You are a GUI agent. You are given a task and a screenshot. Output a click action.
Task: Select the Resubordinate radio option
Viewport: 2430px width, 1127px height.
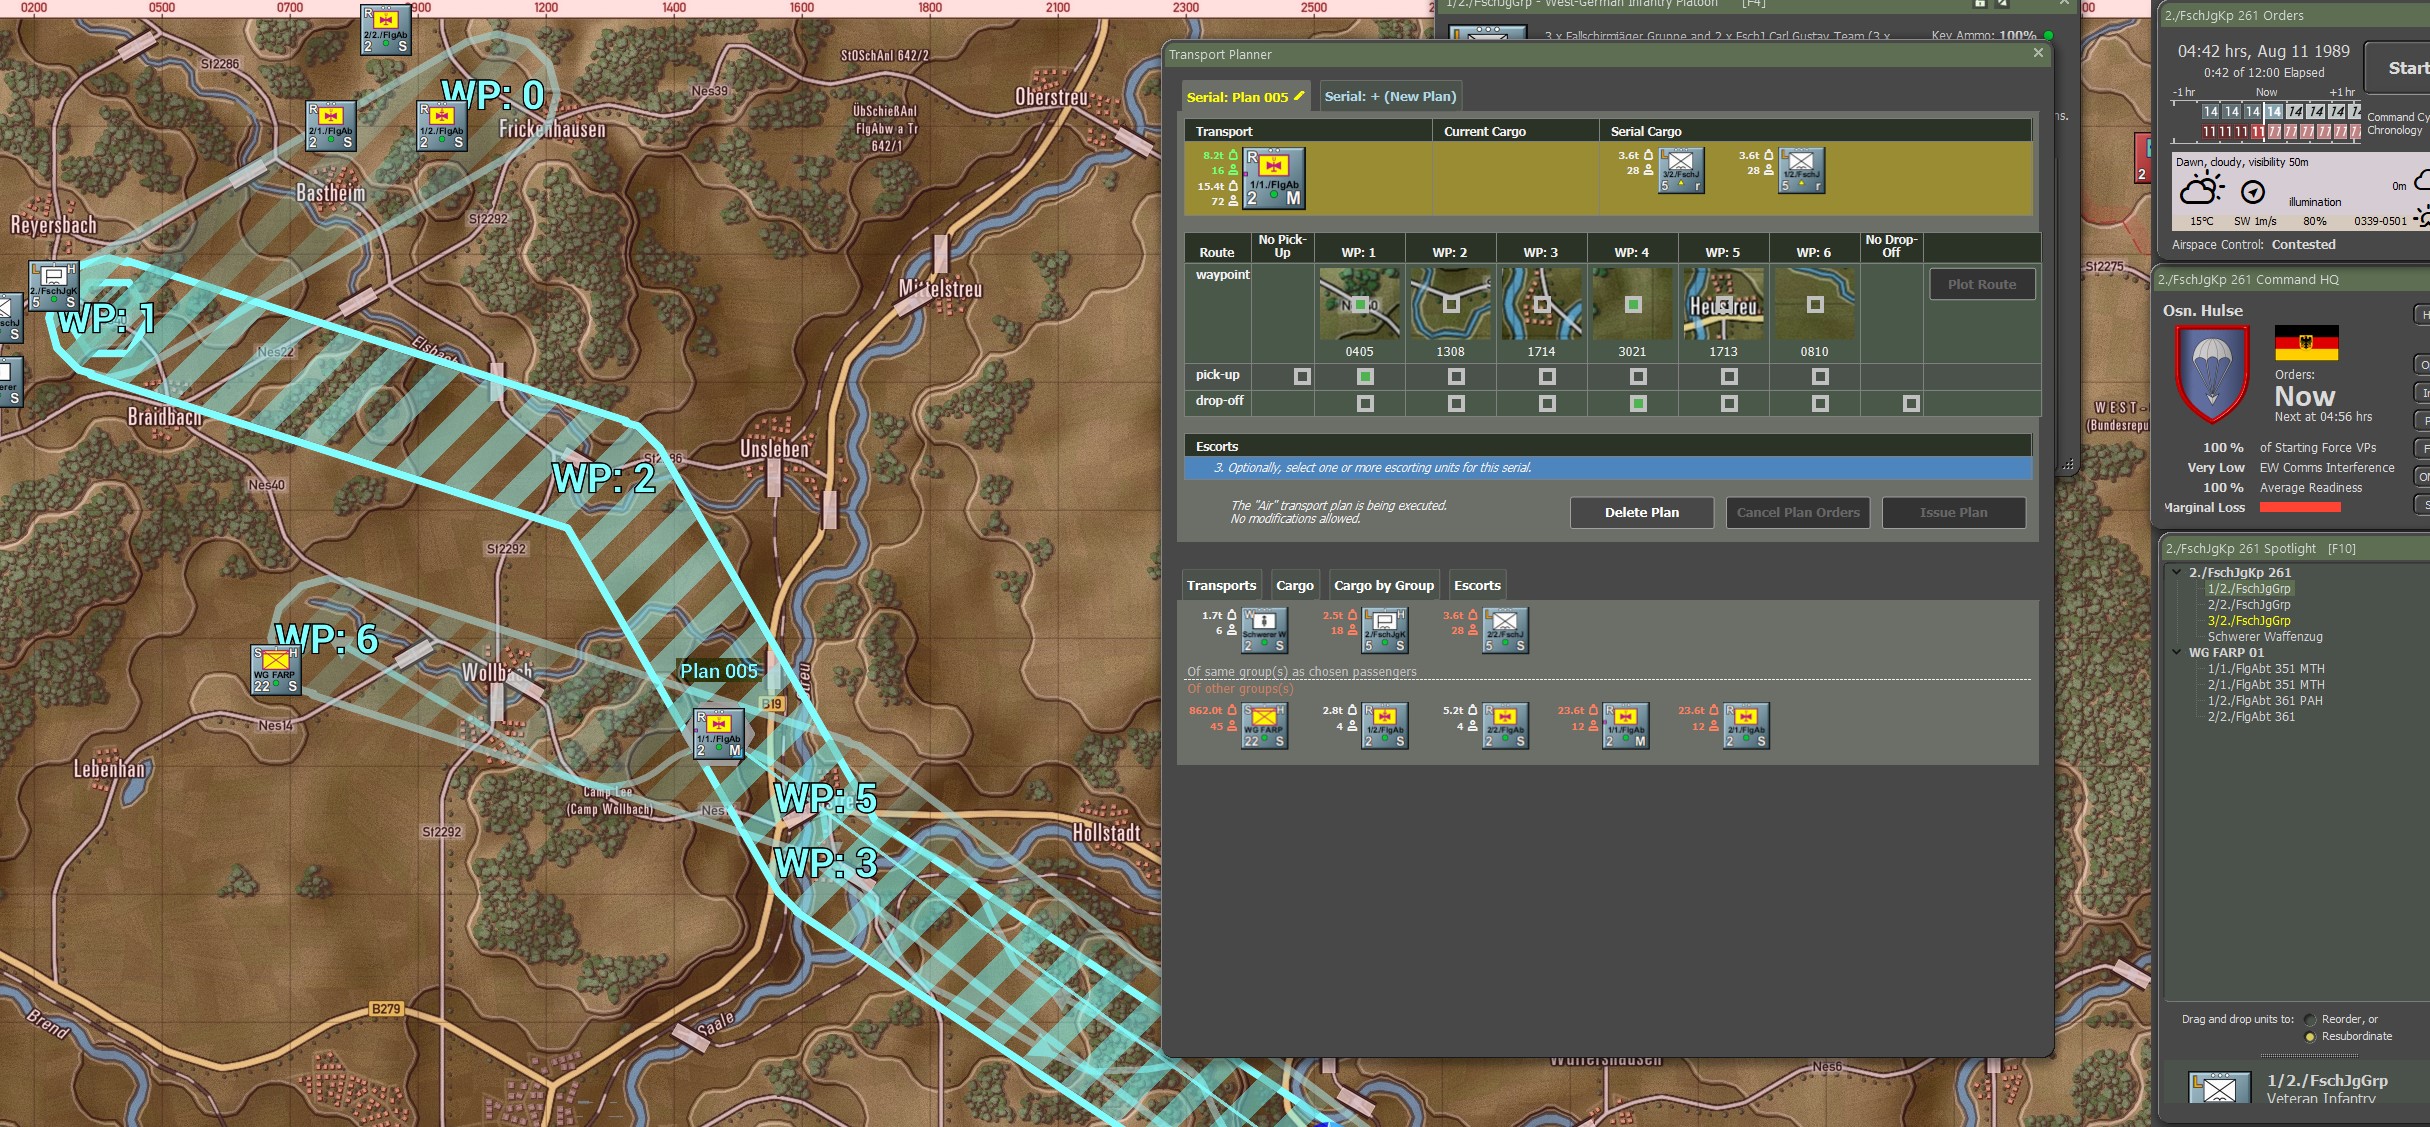click(2310, 1037)
